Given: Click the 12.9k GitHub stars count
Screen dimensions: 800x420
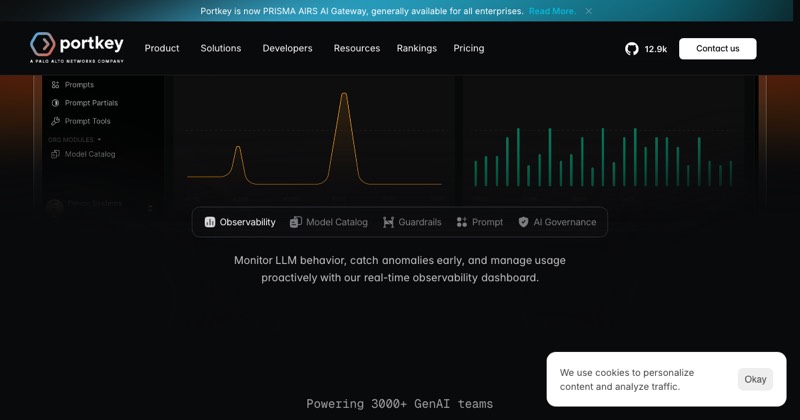Looking at the screenshot, I should [656, 49].
